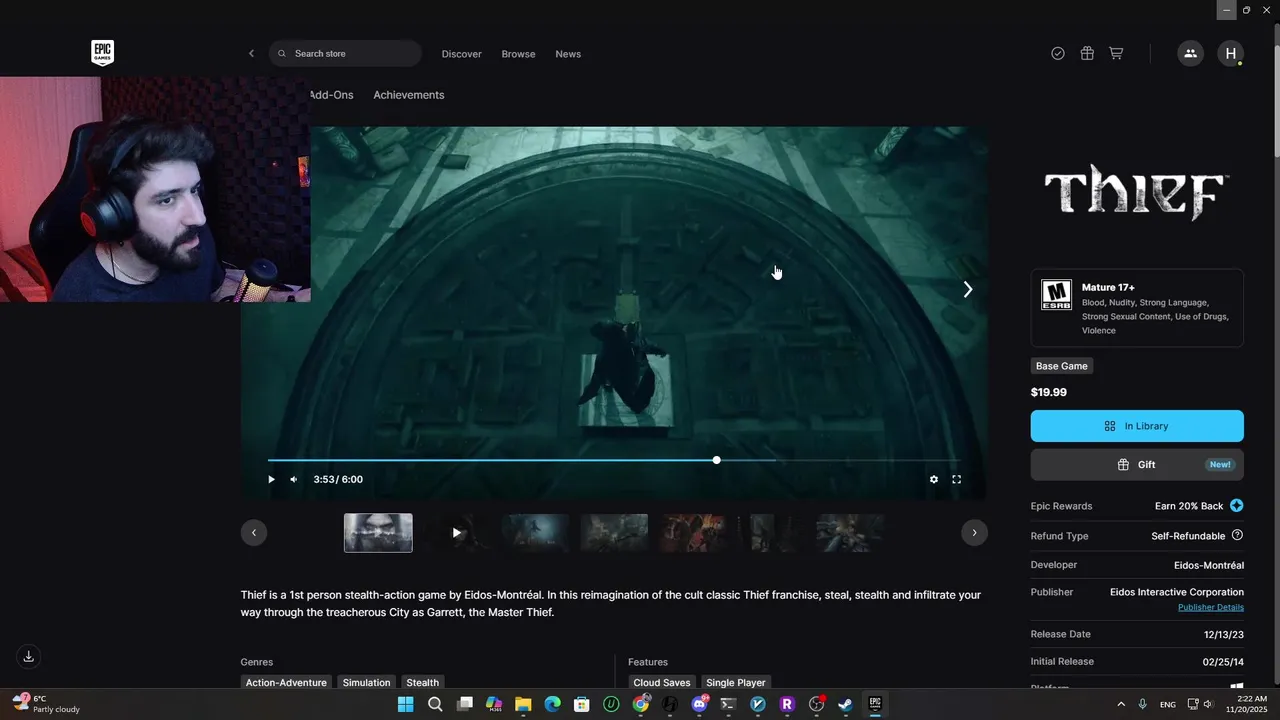
Task: Open the gift box icon in header
Action: pyautogui.click(x=1087, y=53)
